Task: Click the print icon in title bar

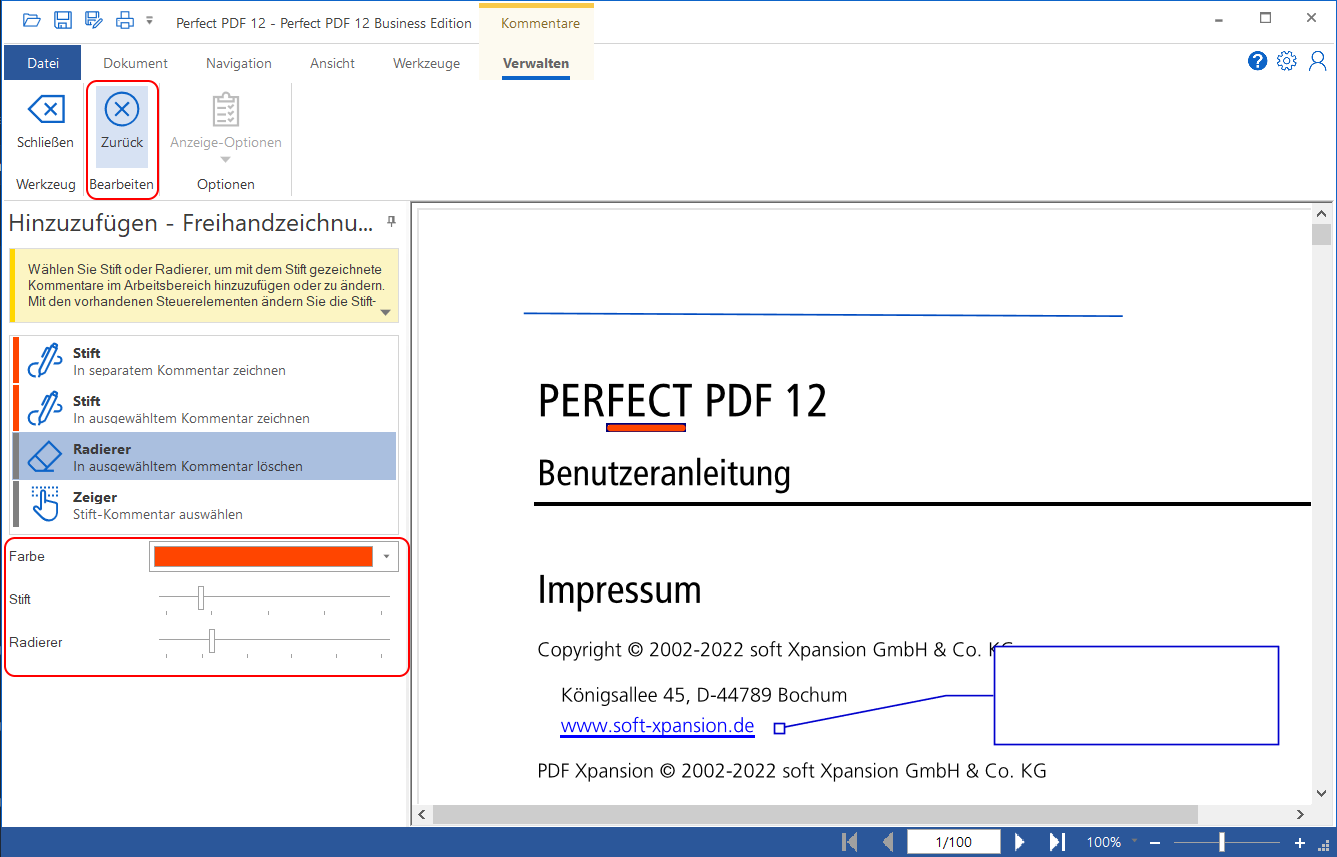Action: click(124, 20)
